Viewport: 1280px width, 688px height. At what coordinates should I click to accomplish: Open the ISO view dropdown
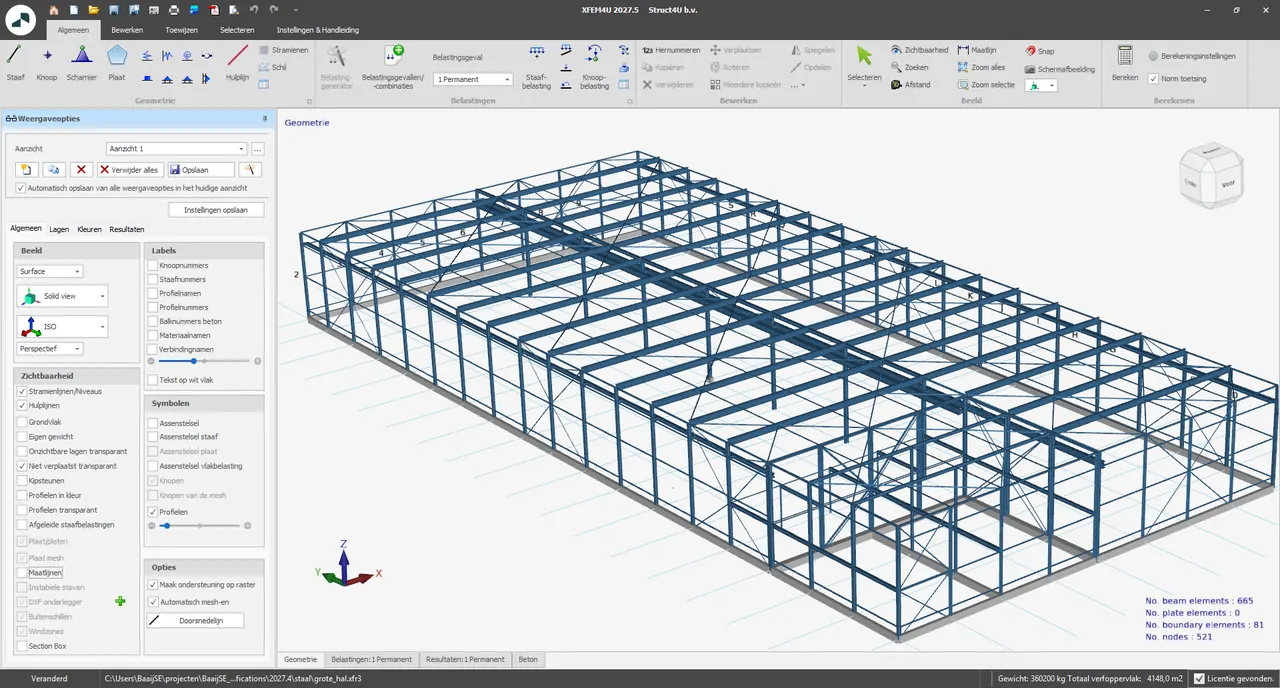62,326
